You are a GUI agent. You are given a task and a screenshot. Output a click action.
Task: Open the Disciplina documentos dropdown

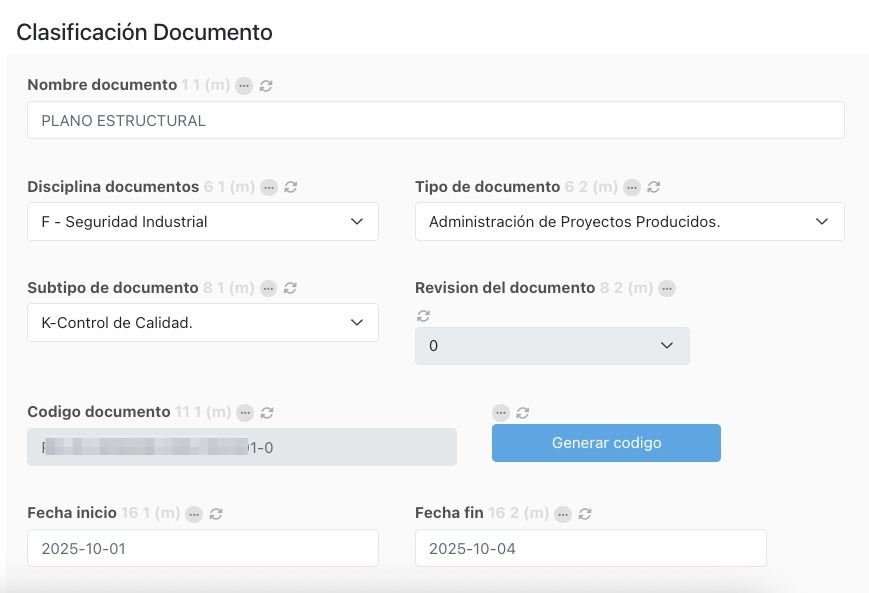(x=203, y=222)
